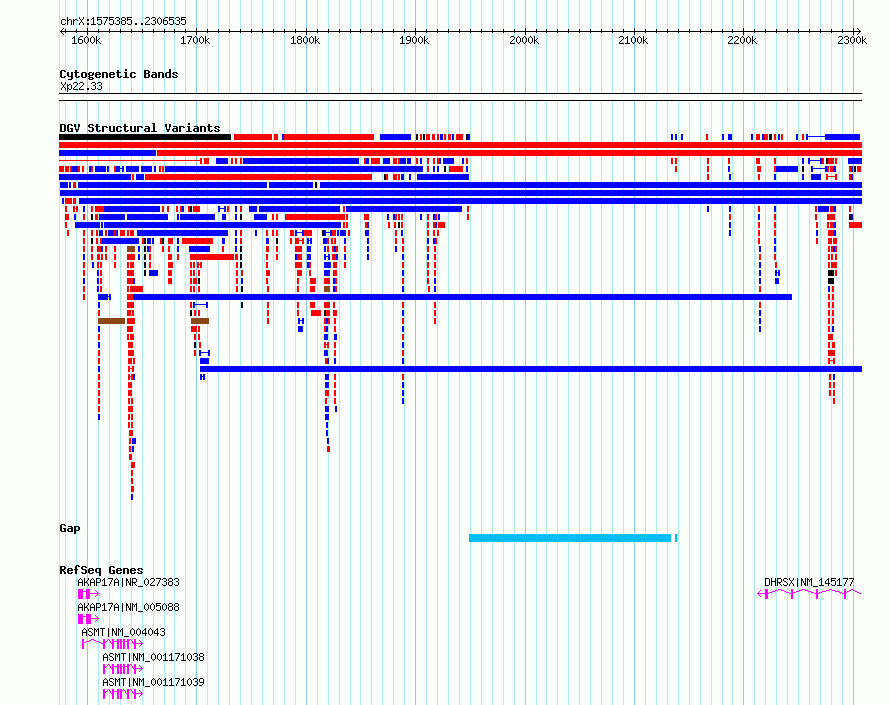Click the gene glyph under AKAP17A|NM_005088
The width and height of the screenshot is (890, 705).
click(88, 619)
